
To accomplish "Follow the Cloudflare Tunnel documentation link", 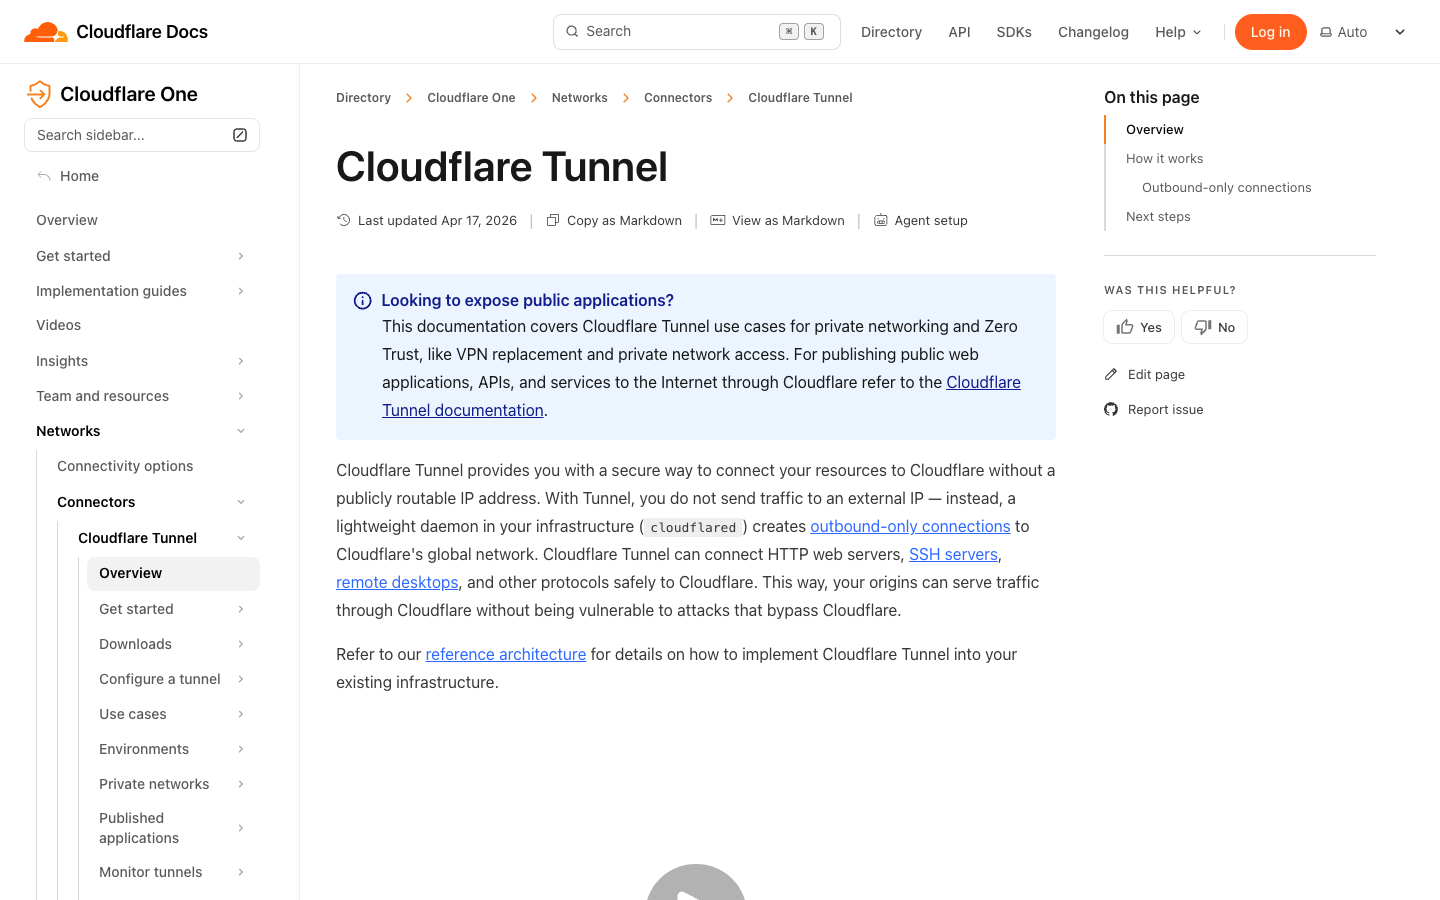I will (x=463, y=410).
